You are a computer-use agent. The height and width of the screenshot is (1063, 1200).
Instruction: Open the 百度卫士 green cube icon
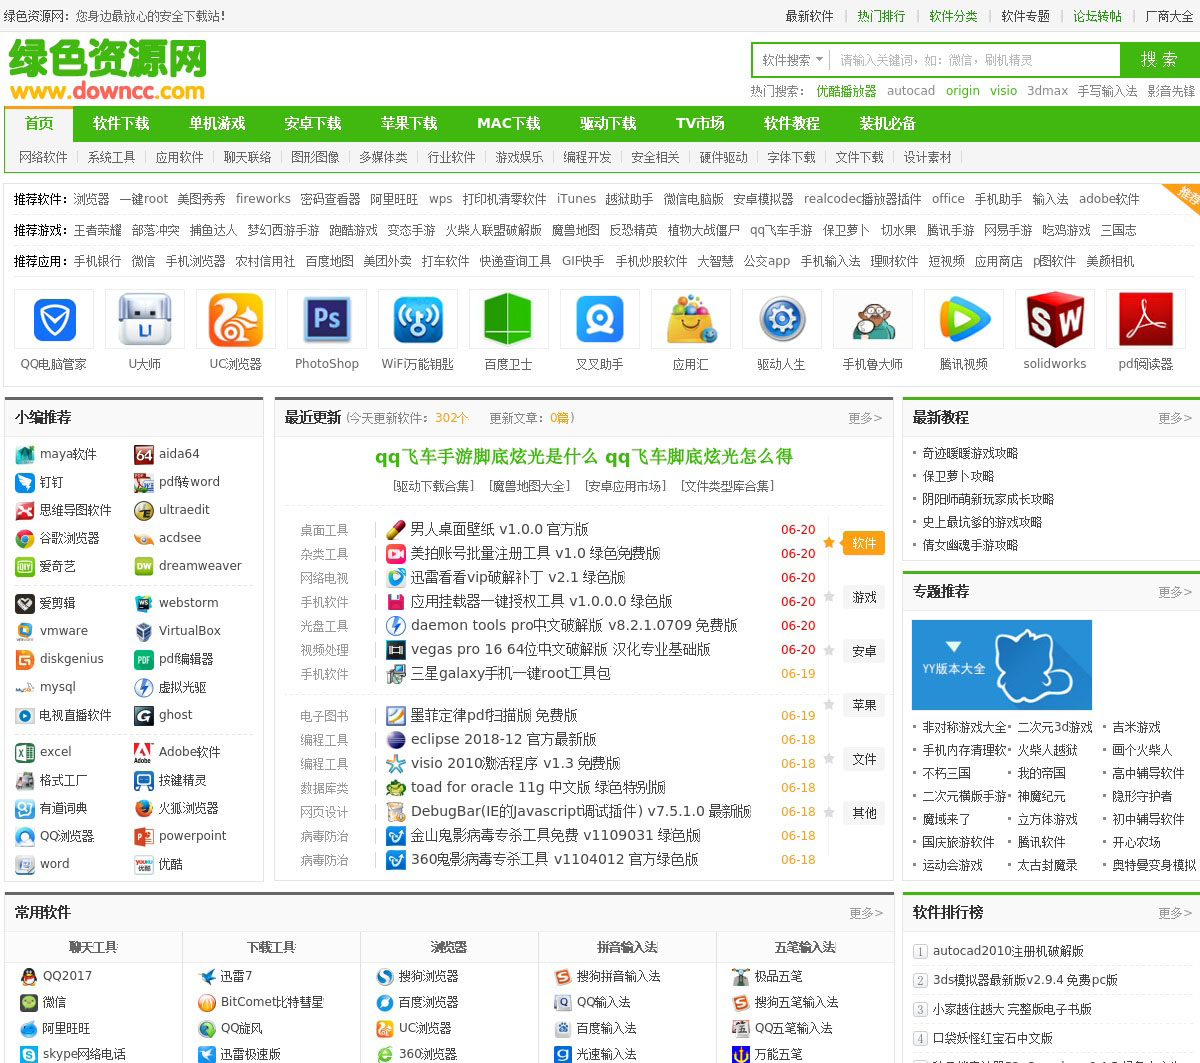click(x=508, y=320)
